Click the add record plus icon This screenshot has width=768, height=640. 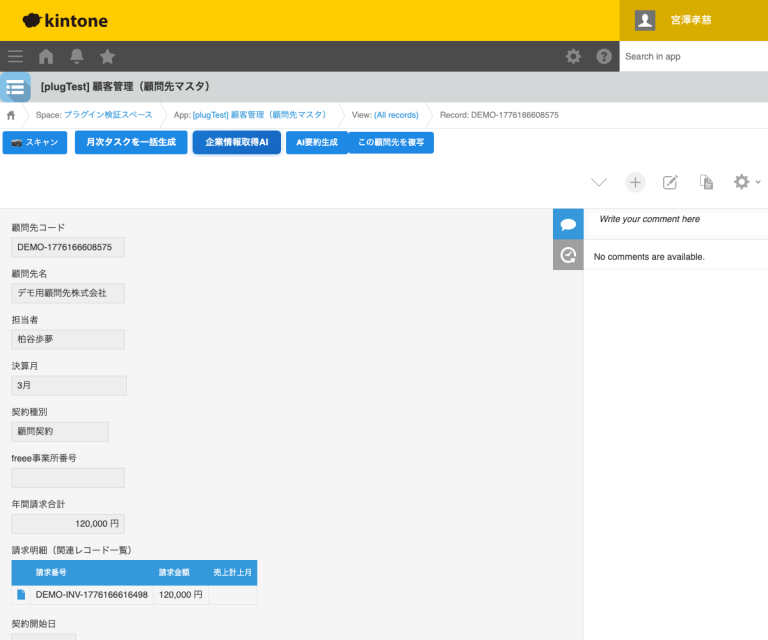[x=635, y=182]
